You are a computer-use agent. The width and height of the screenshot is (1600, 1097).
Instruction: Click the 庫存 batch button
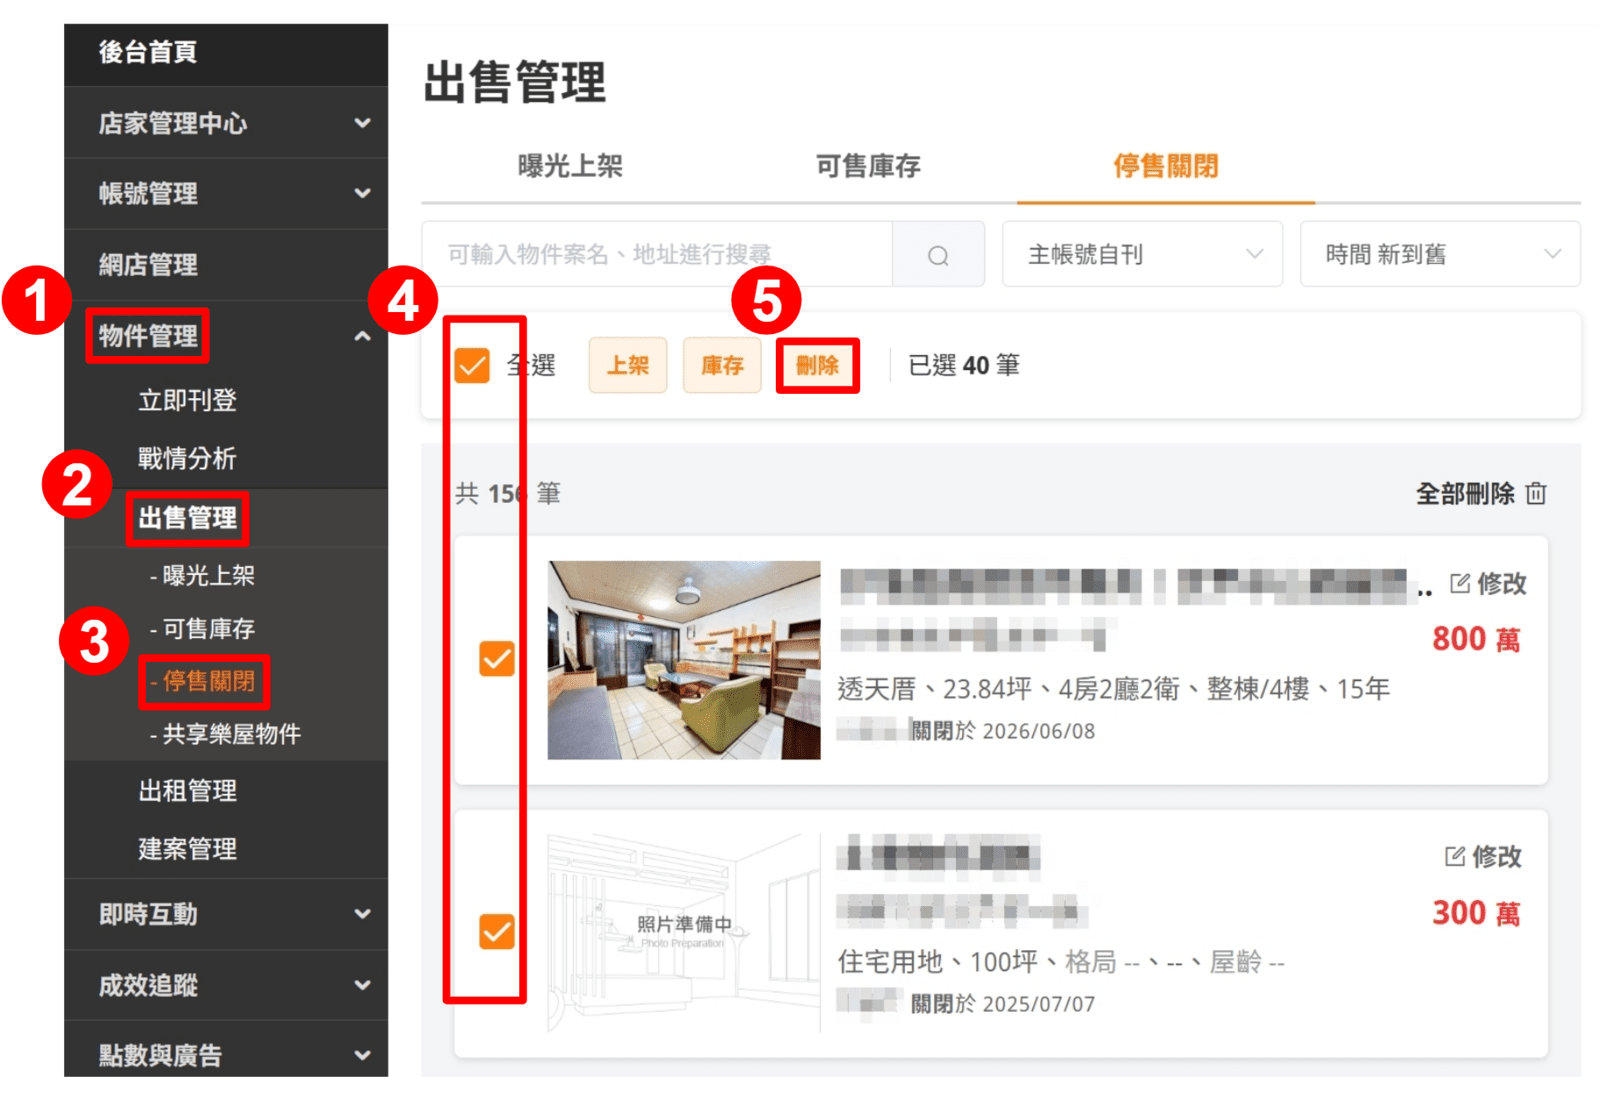click(722, 365)
